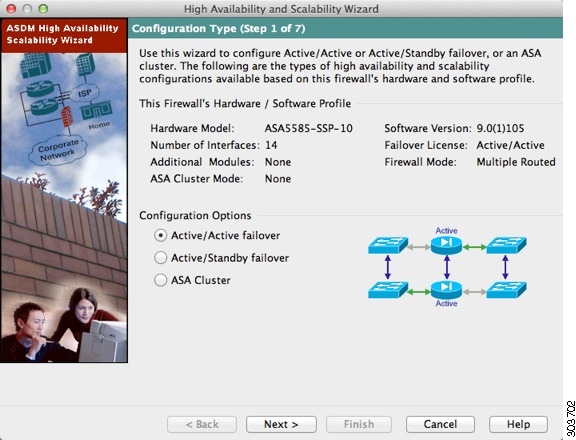Screen dimensions: 576x440
Task: Click the ASA Cluster Mode value None
Action: [278, 179]
